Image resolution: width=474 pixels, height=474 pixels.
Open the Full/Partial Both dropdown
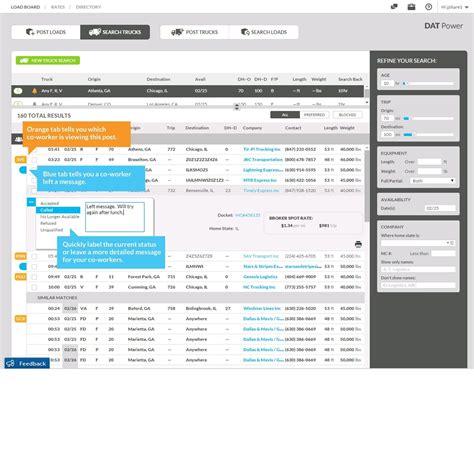[433, 181]
